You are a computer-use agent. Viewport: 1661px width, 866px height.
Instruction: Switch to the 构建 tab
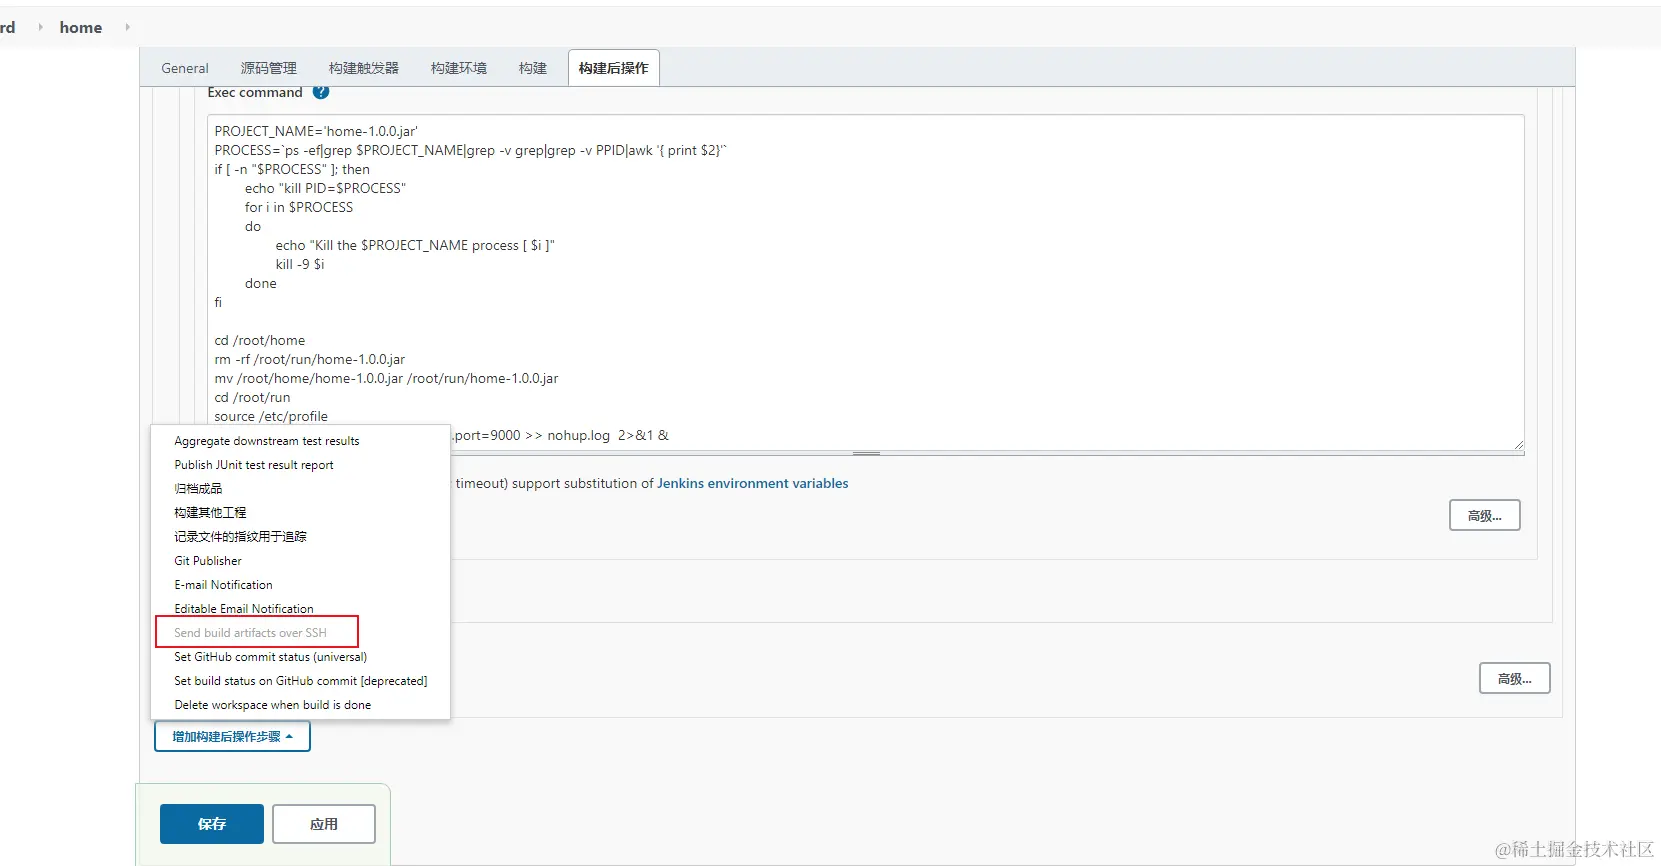(533, 68)
